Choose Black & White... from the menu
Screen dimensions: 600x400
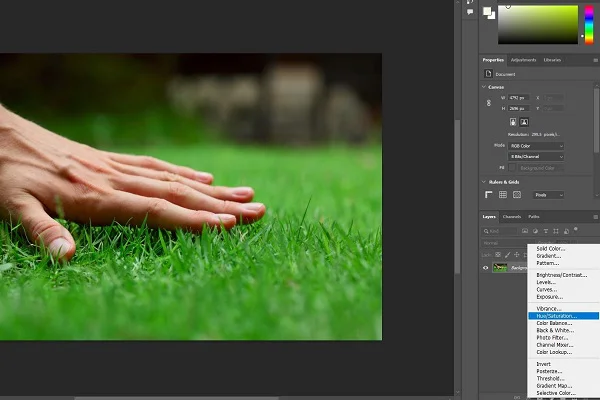coord(563,330)
